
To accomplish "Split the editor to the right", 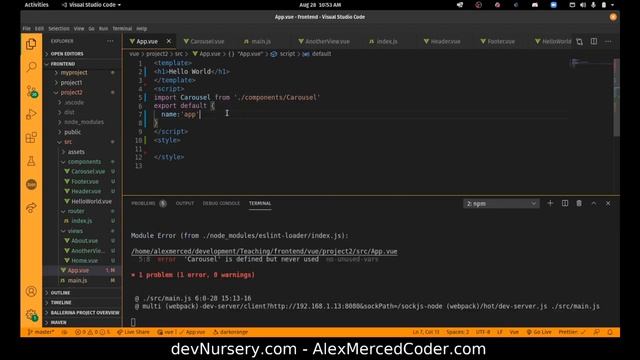I will point(594,41).
